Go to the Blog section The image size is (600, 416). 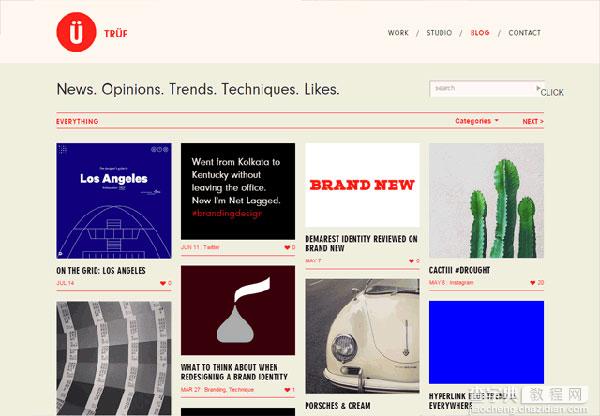(480, 33)
